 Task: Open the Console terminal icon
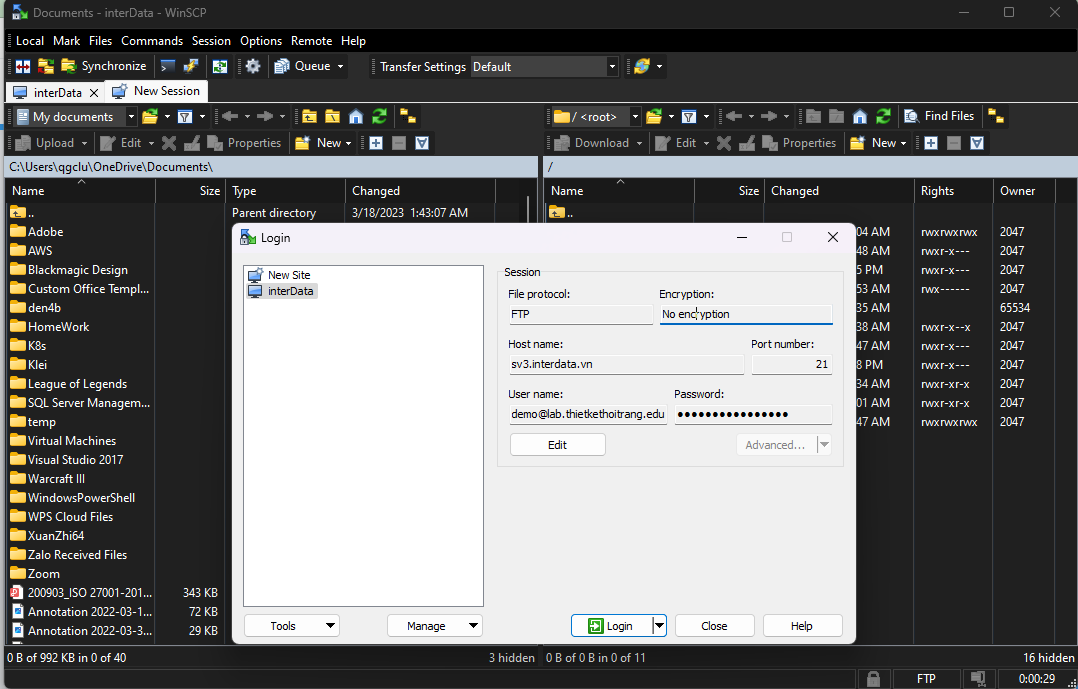(x=168, y=66)
